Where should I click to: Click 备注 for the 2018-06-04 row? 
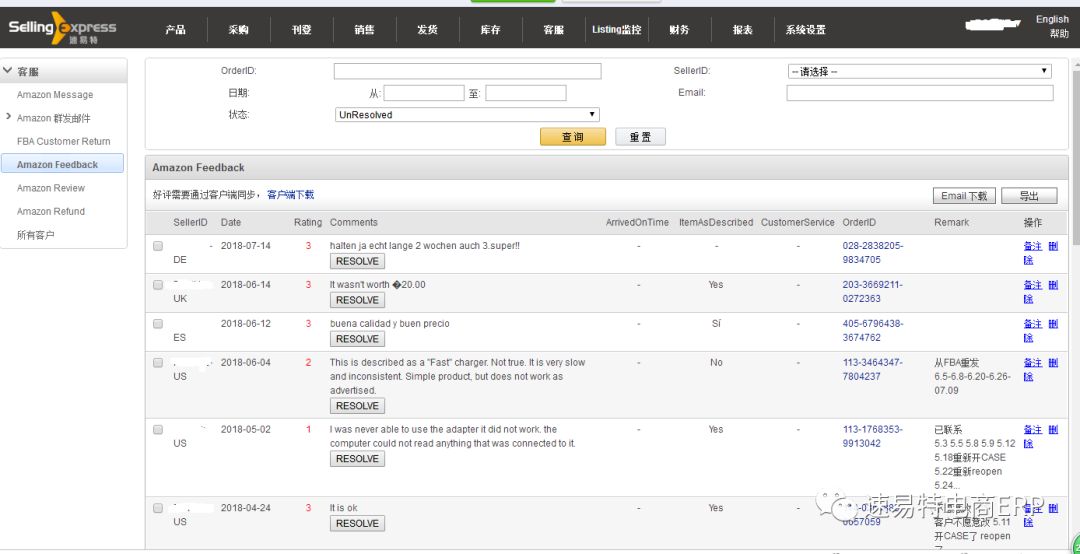[1032, 362]
